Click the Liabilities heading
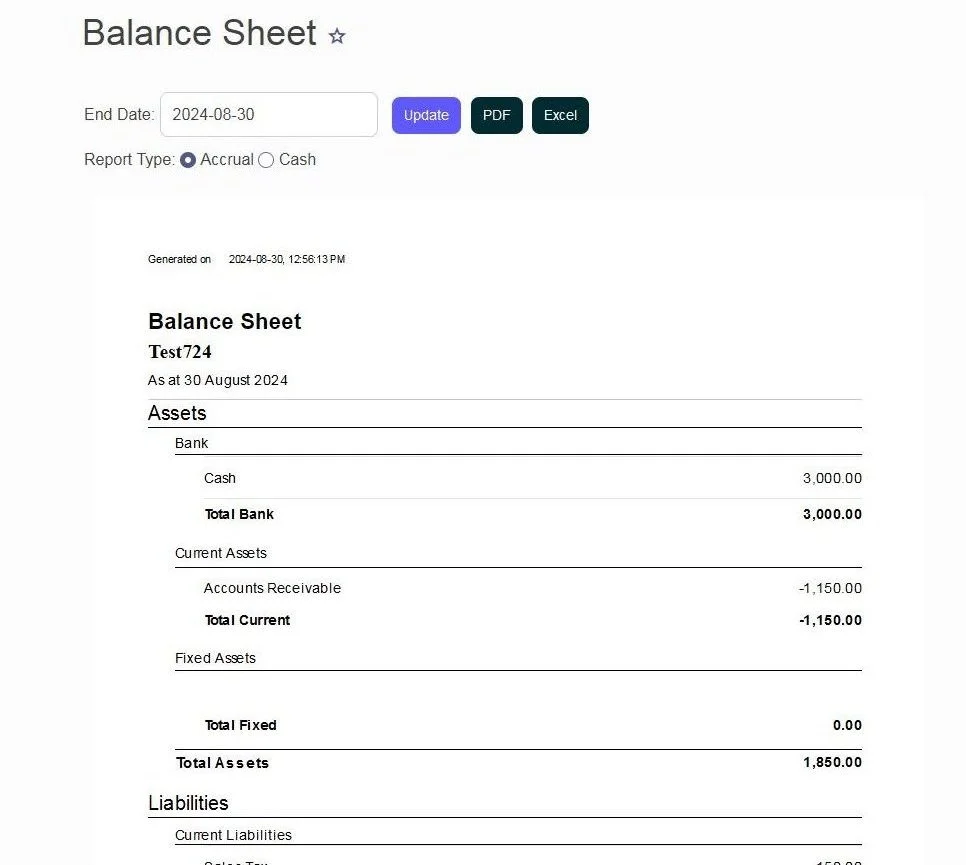The image size is (966, 865). 188,803
